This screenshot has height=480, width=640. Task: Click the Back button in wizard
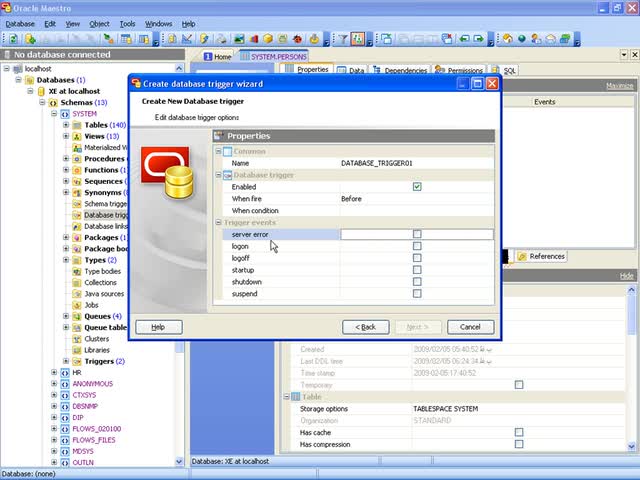tap(366, 327)
